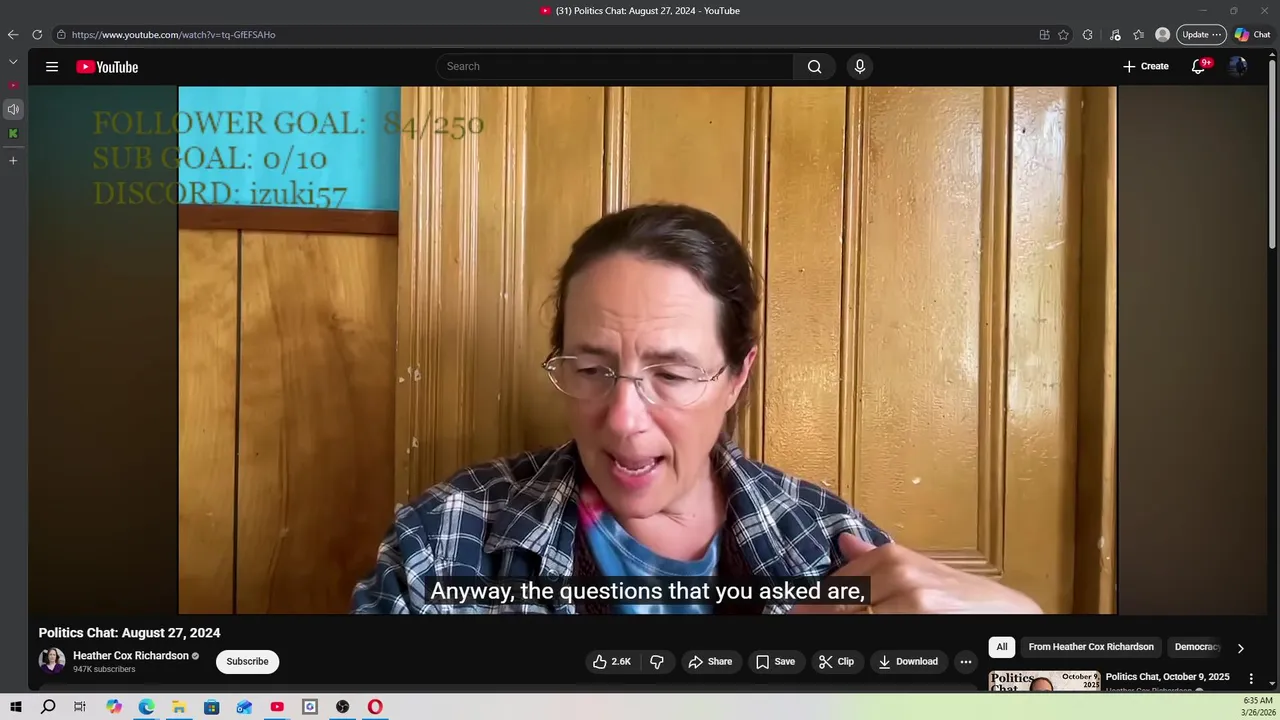Open the Create menu
Viewport: 1280px width, 720px height.
(x=1145, y=66)
